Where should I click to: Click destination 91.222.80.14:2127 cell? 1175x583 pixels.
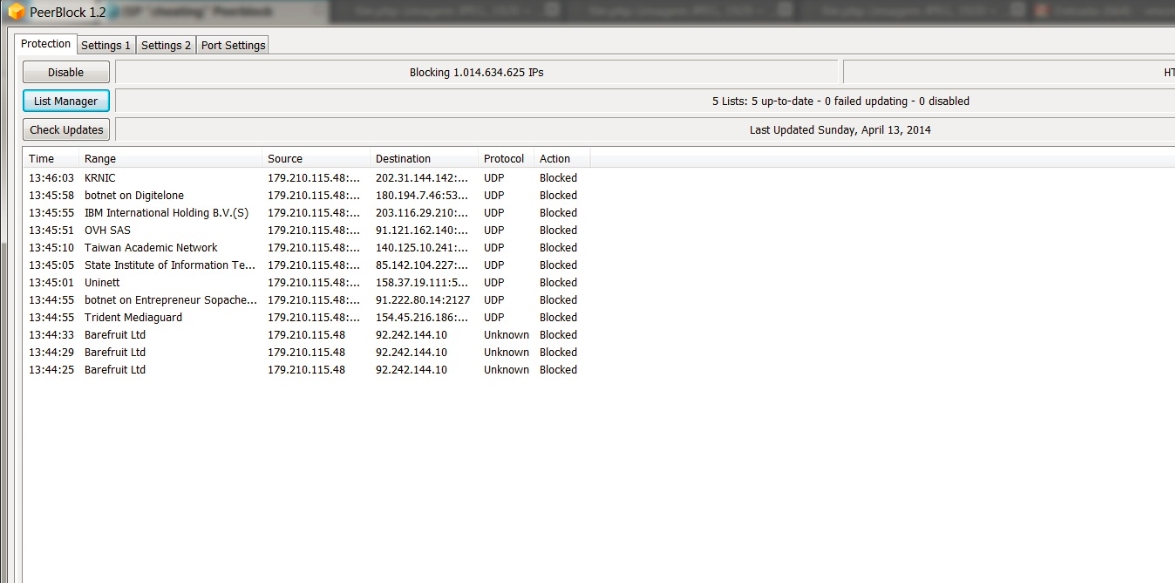click(x=423, y=300)
